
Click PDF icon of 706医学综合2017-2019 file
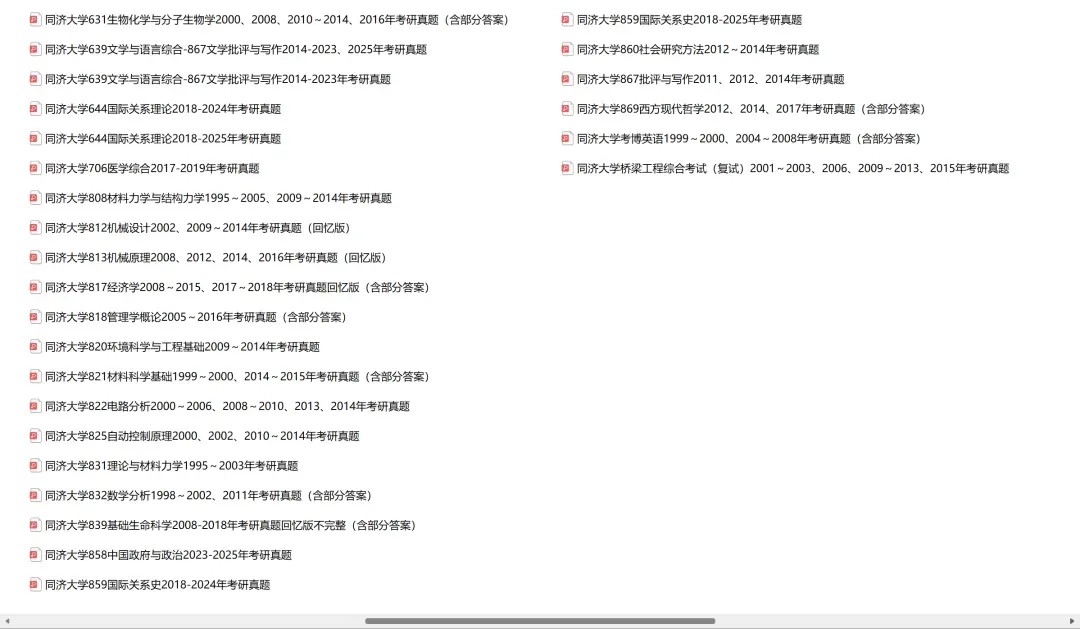click(x=35, y=168)
